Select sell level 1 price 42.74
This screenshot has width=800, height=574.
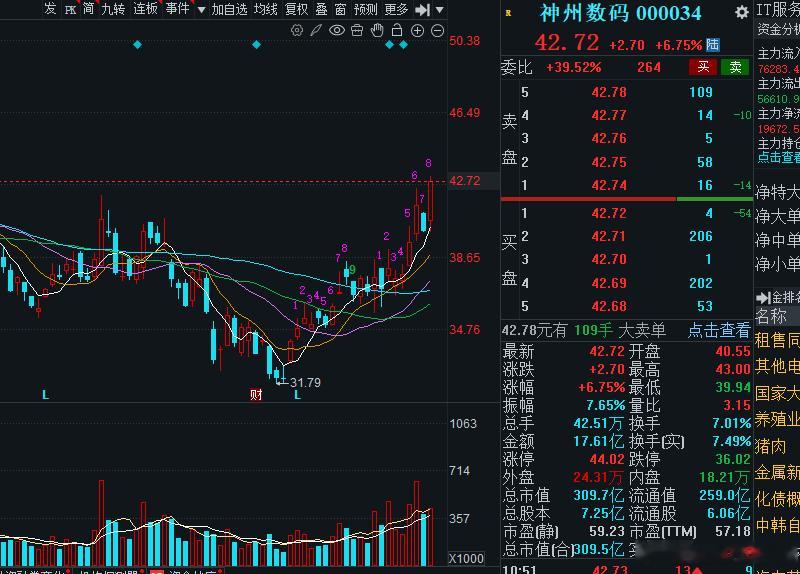click(x=609, y=185)
